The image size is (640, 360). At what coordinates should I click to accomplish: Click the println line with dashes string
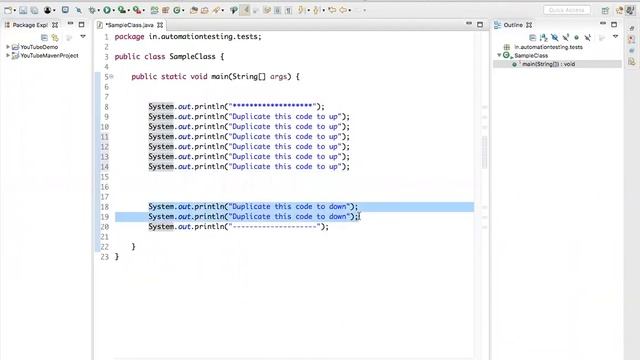click(238, 227)
